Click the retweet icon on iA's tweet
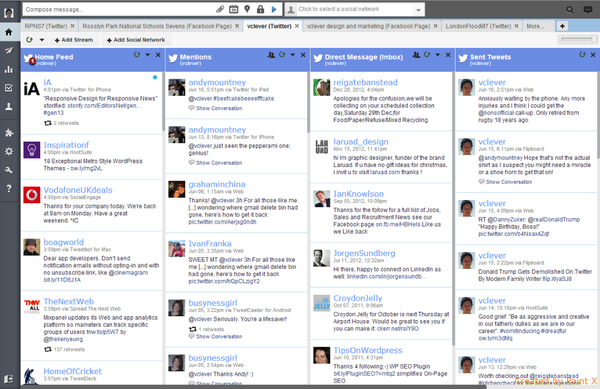This screenshot has height=389, width=600. coord(48,123)
